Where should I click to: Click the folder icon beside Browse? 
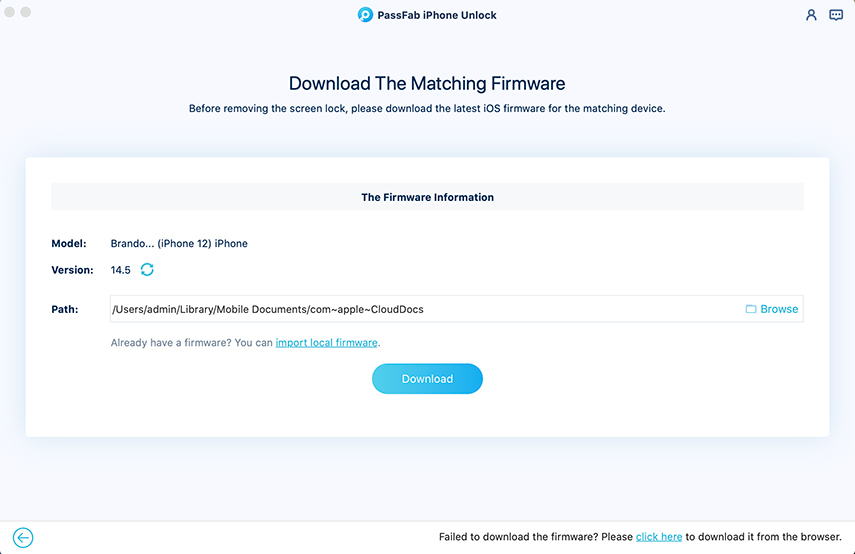751,309
